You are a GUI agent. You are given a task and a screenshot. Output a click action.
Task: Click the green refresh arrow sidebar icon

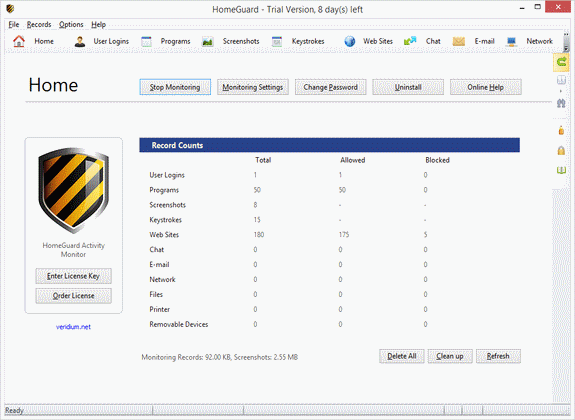(x=561, y=62)
